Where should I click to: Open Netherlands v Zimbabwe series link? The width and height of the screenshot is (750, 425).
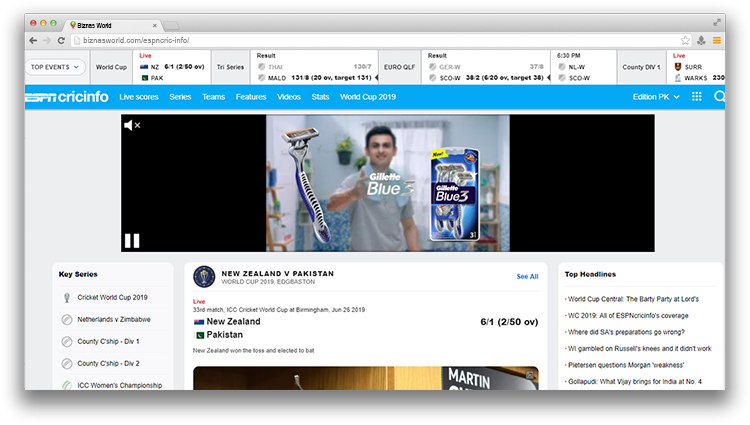coord(114,319)
